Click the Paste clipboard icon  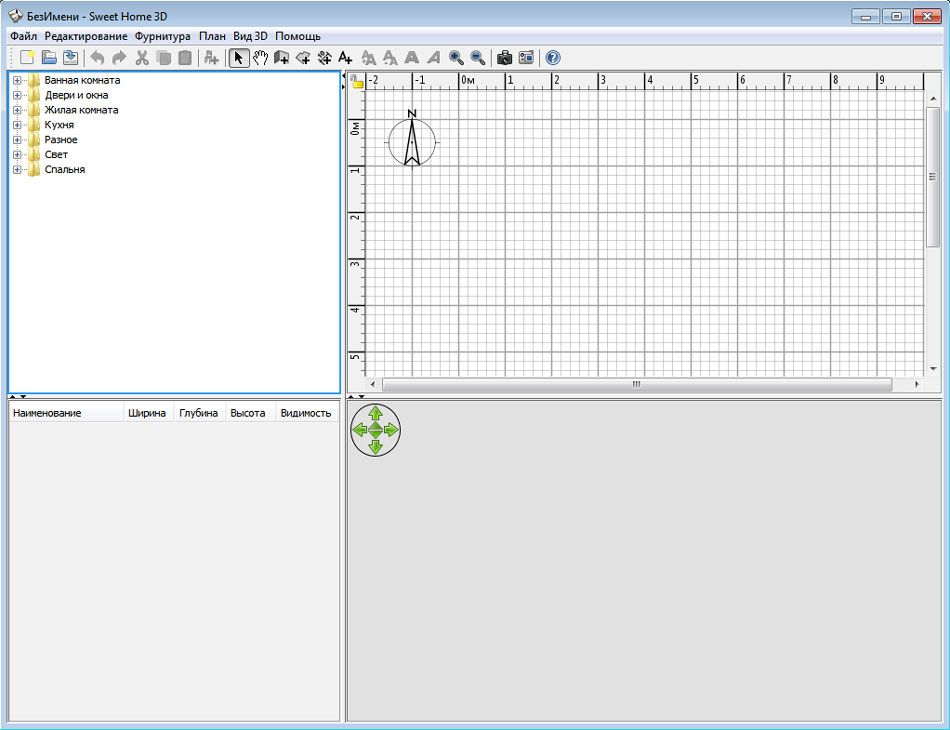185,58
